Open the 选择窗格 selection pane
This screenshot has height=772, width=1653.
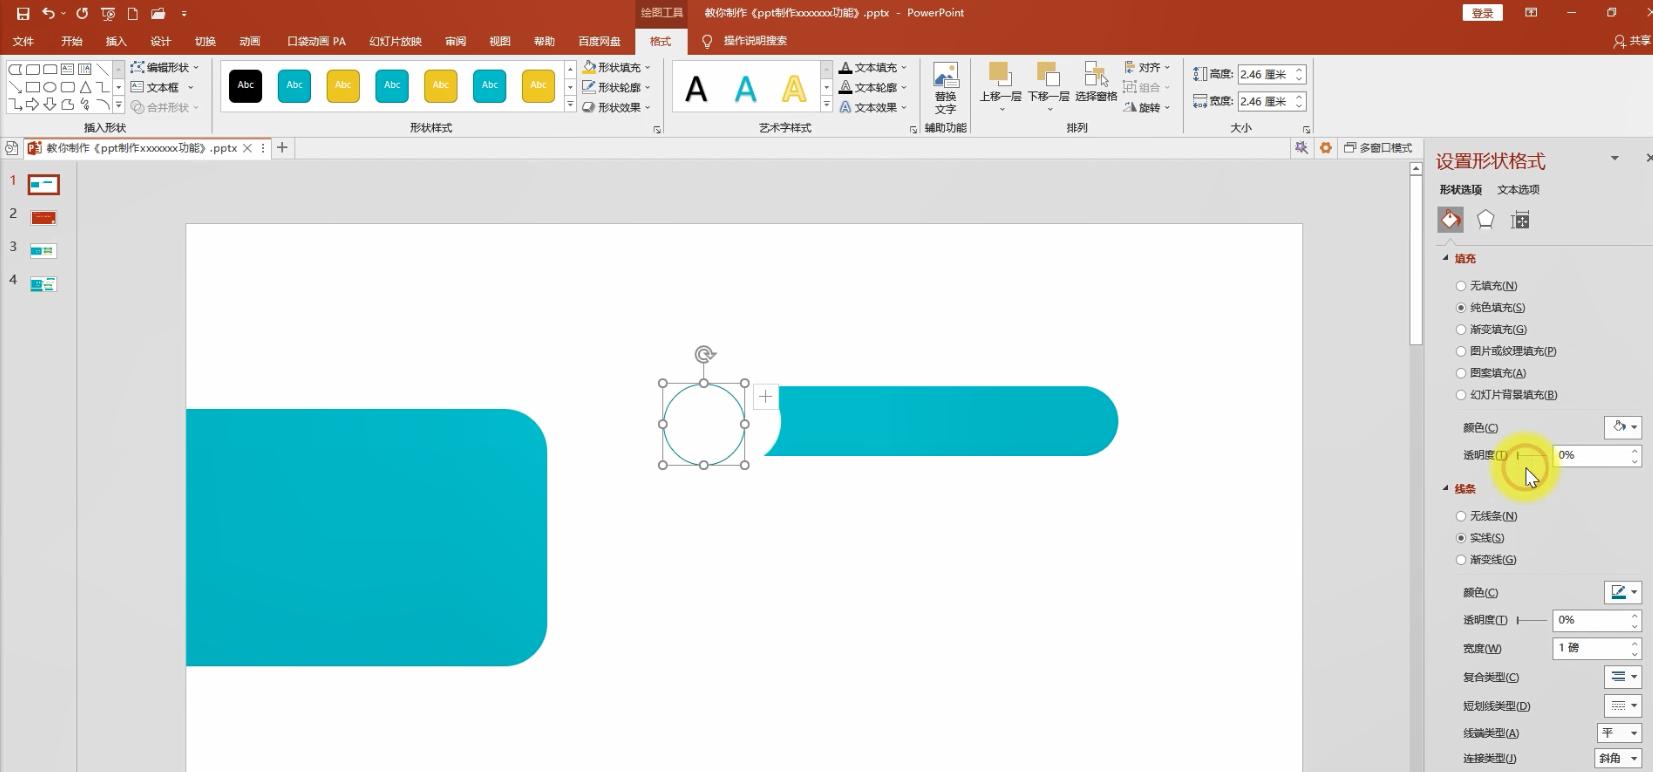1096,82
